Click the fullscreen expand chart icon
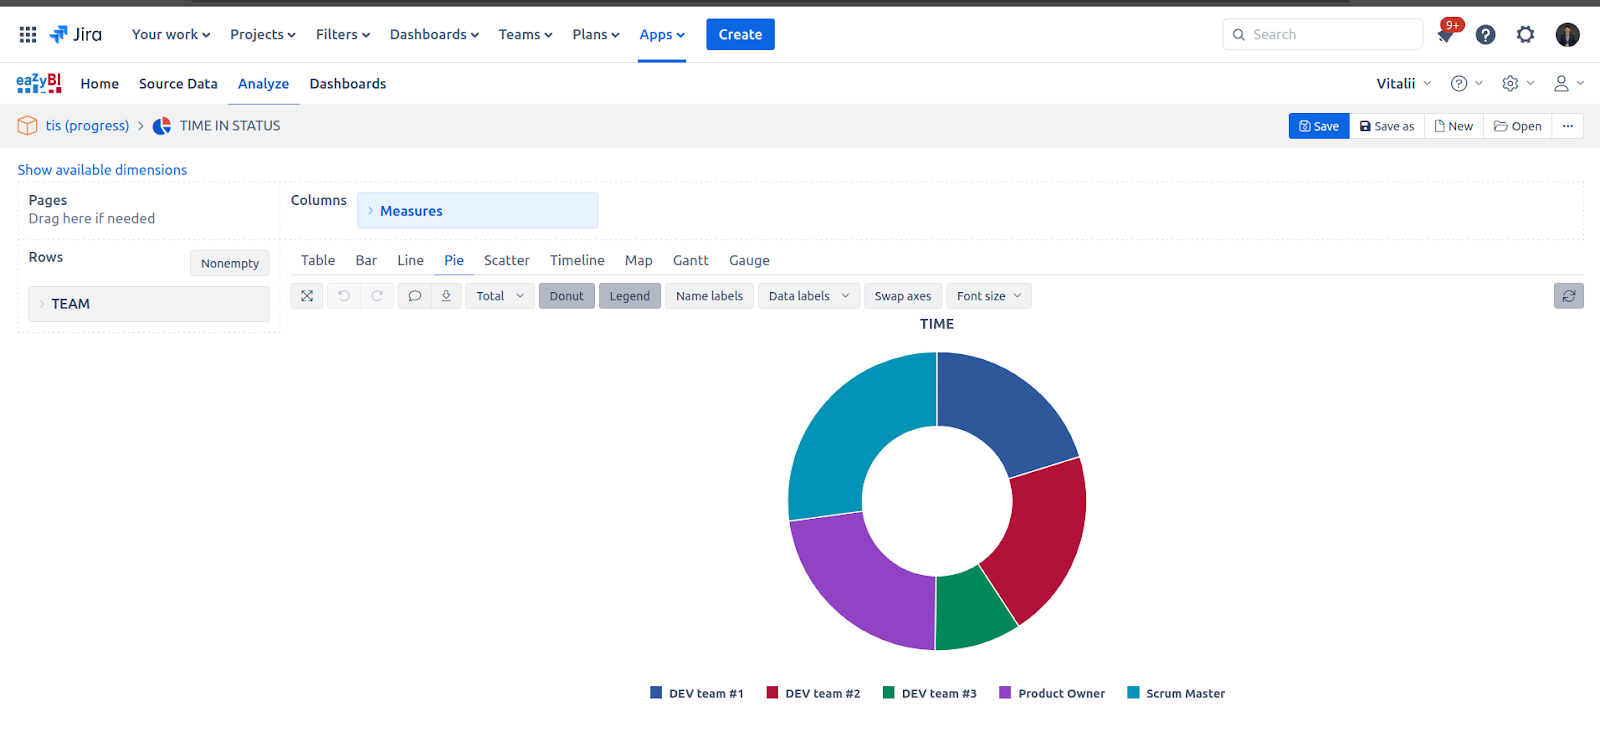 pyautogui.click(x=307, y=296)
